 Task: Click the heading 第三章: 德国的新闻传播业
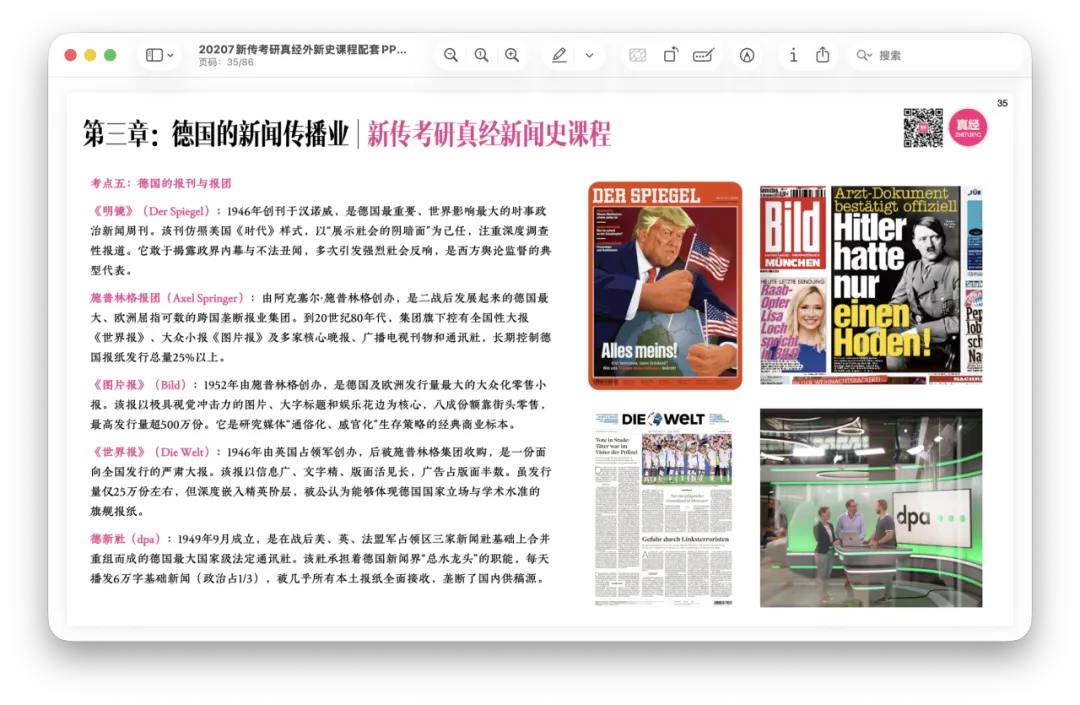pyautogui.click(x=216, y=134)
